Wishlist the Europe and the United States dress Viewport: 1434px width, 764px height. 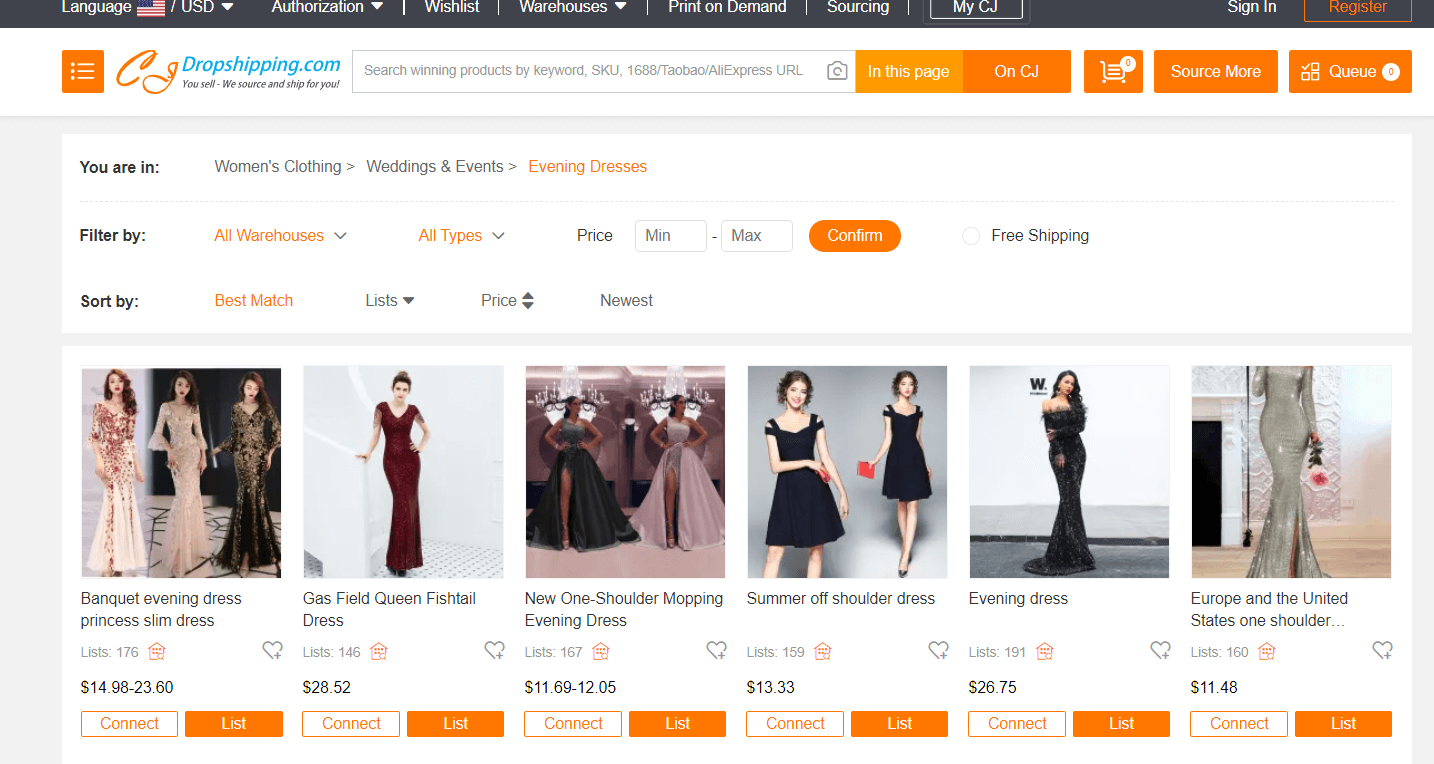[1382, 651]
